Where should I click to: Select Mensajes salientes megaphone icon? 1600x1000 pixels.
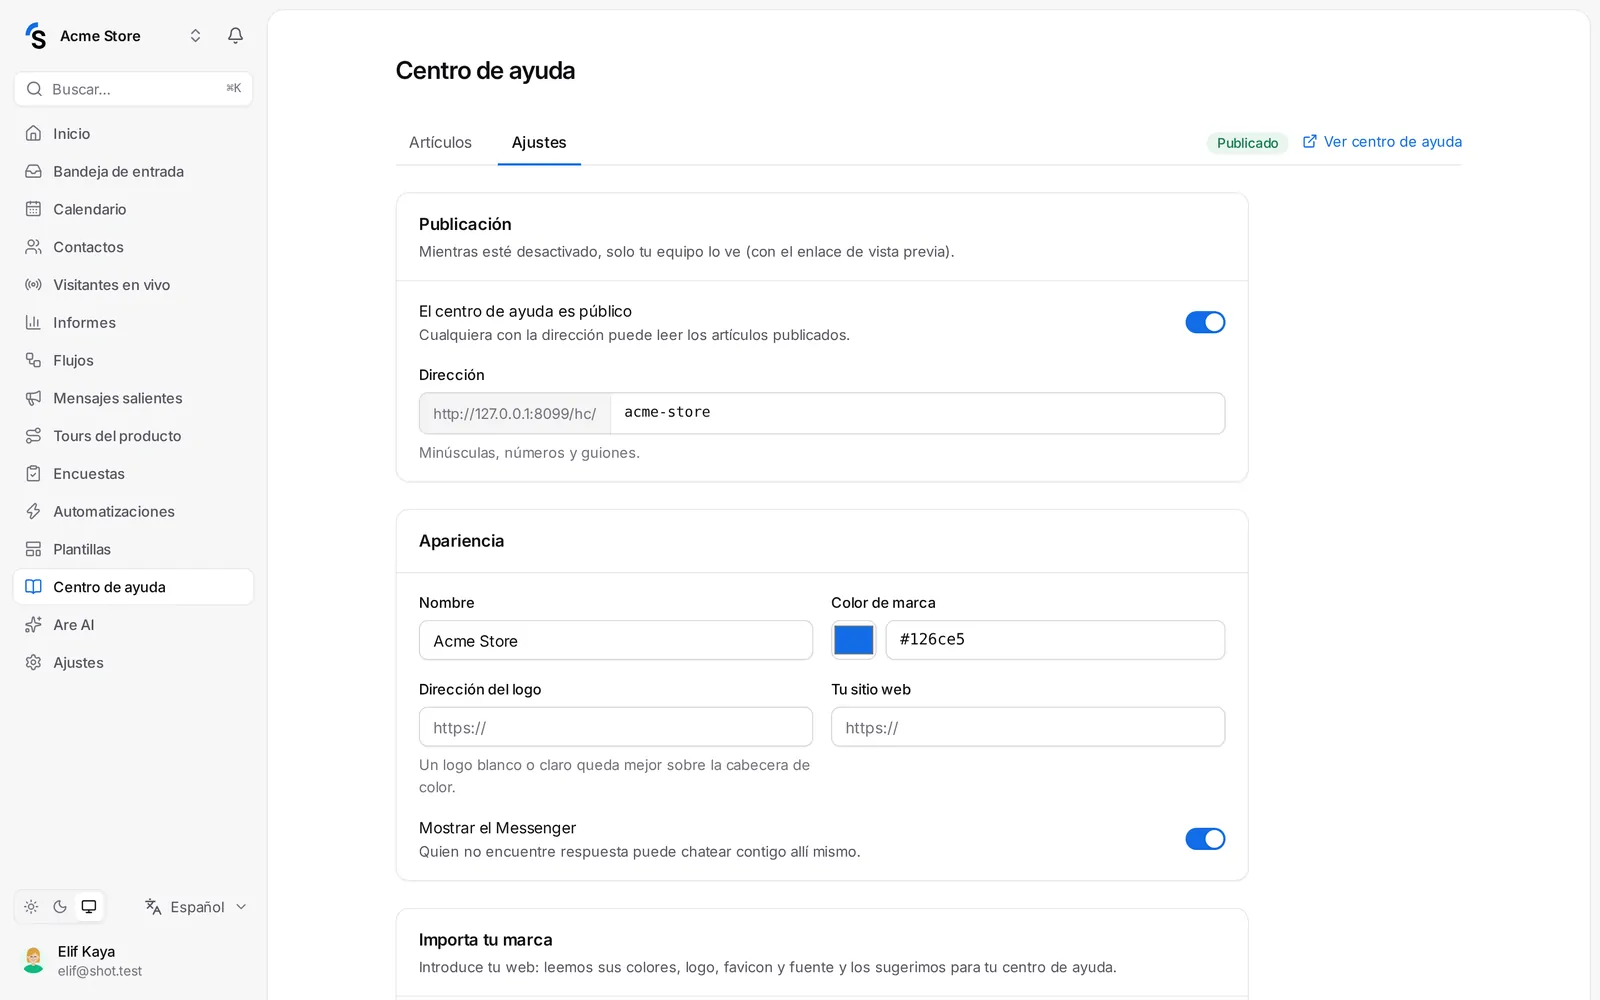pos(33,398)
